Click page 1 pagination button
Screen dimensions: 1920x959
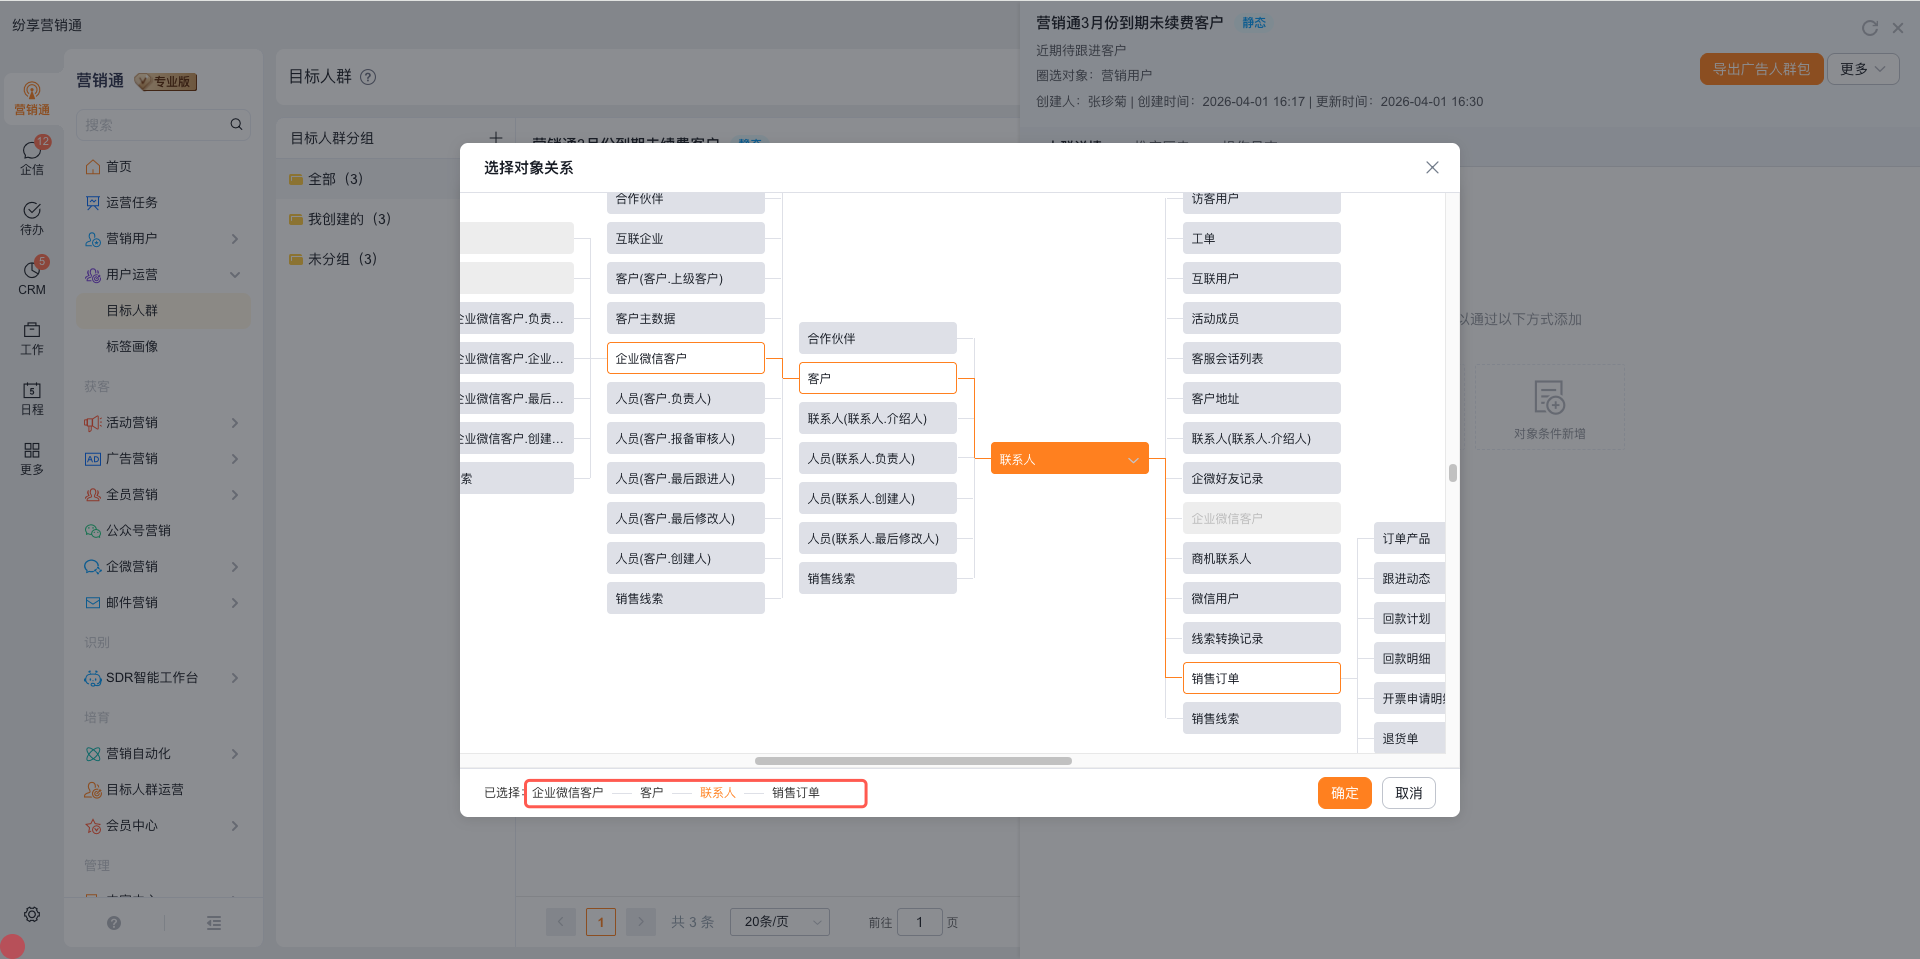(x=600, y=922)
